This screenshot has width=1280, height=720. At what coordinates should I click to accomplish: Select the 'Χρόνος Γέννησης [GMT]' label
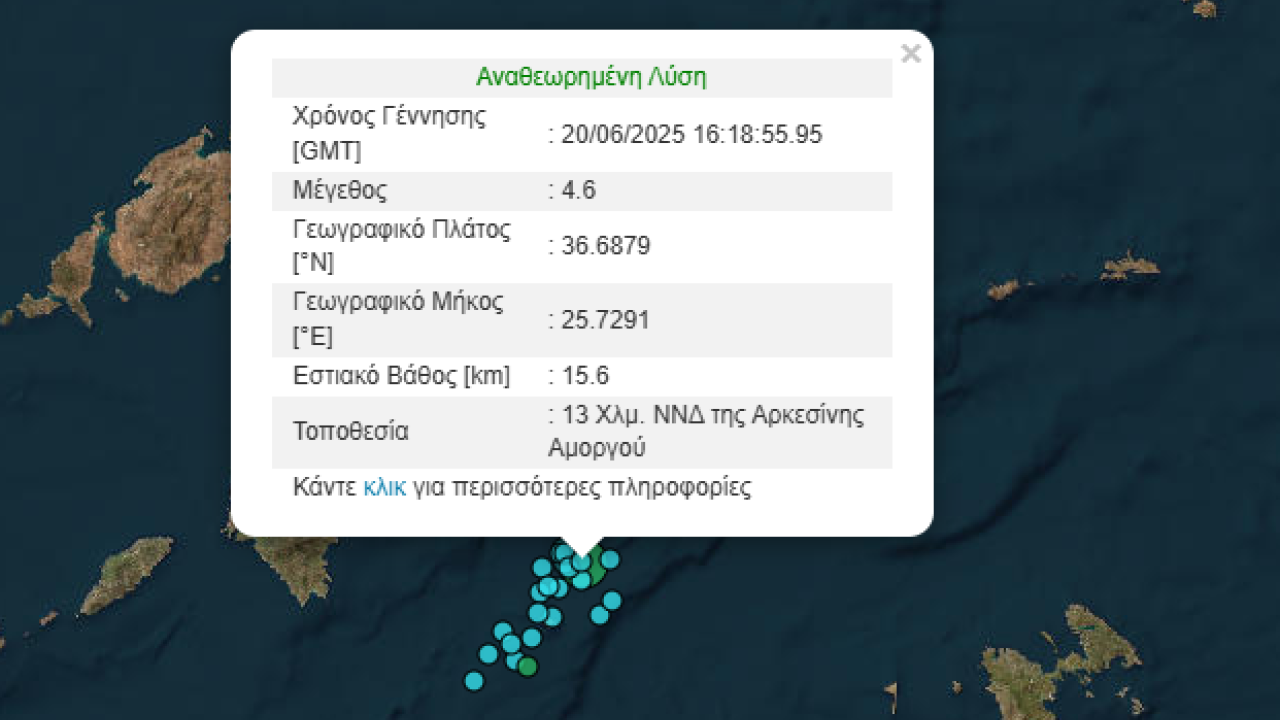tap(389, 134)
